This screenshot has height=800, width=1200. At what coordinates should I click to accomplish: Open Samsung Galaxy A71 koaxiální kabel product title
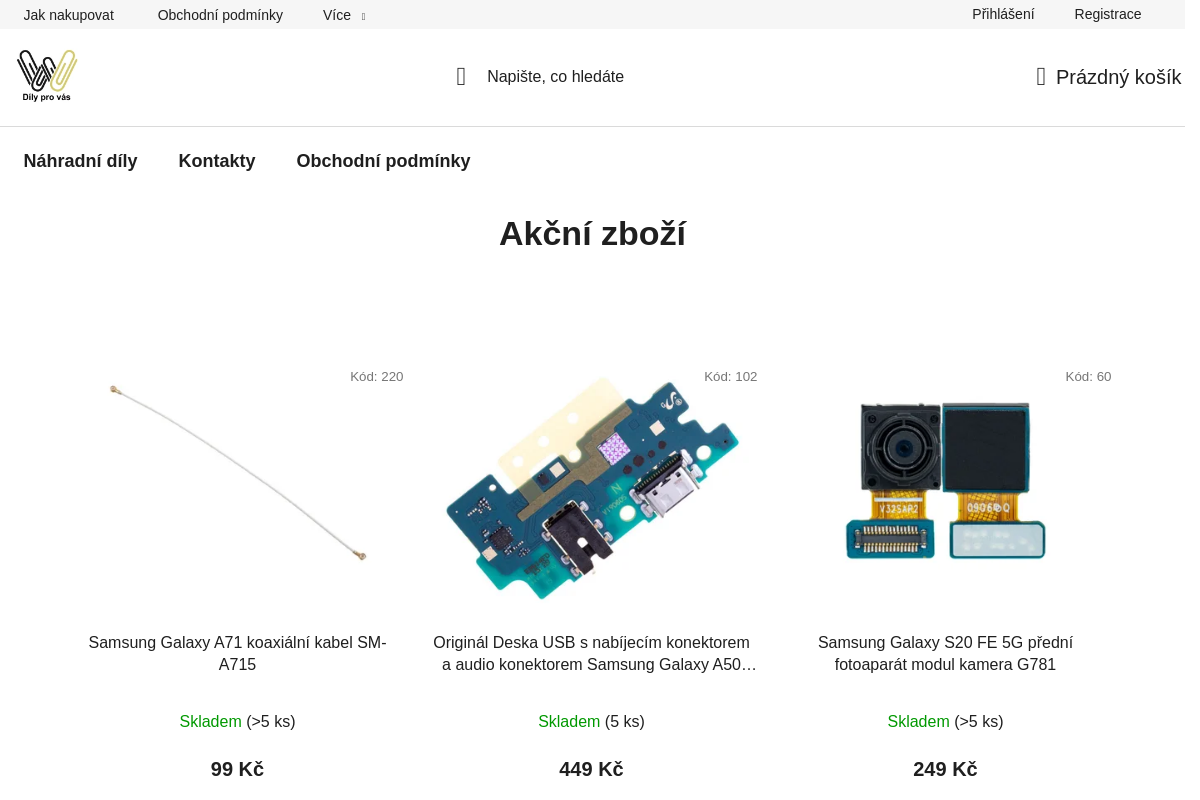point(238,654)
